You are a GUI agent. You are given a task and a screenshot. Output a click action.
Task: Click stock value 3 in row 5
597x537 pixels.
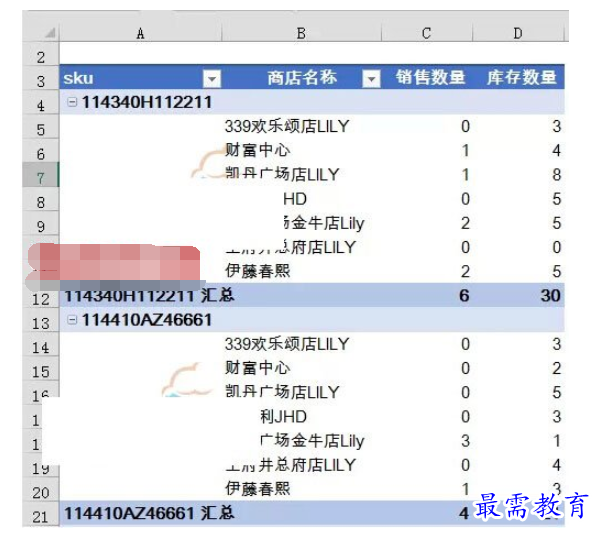557,126
